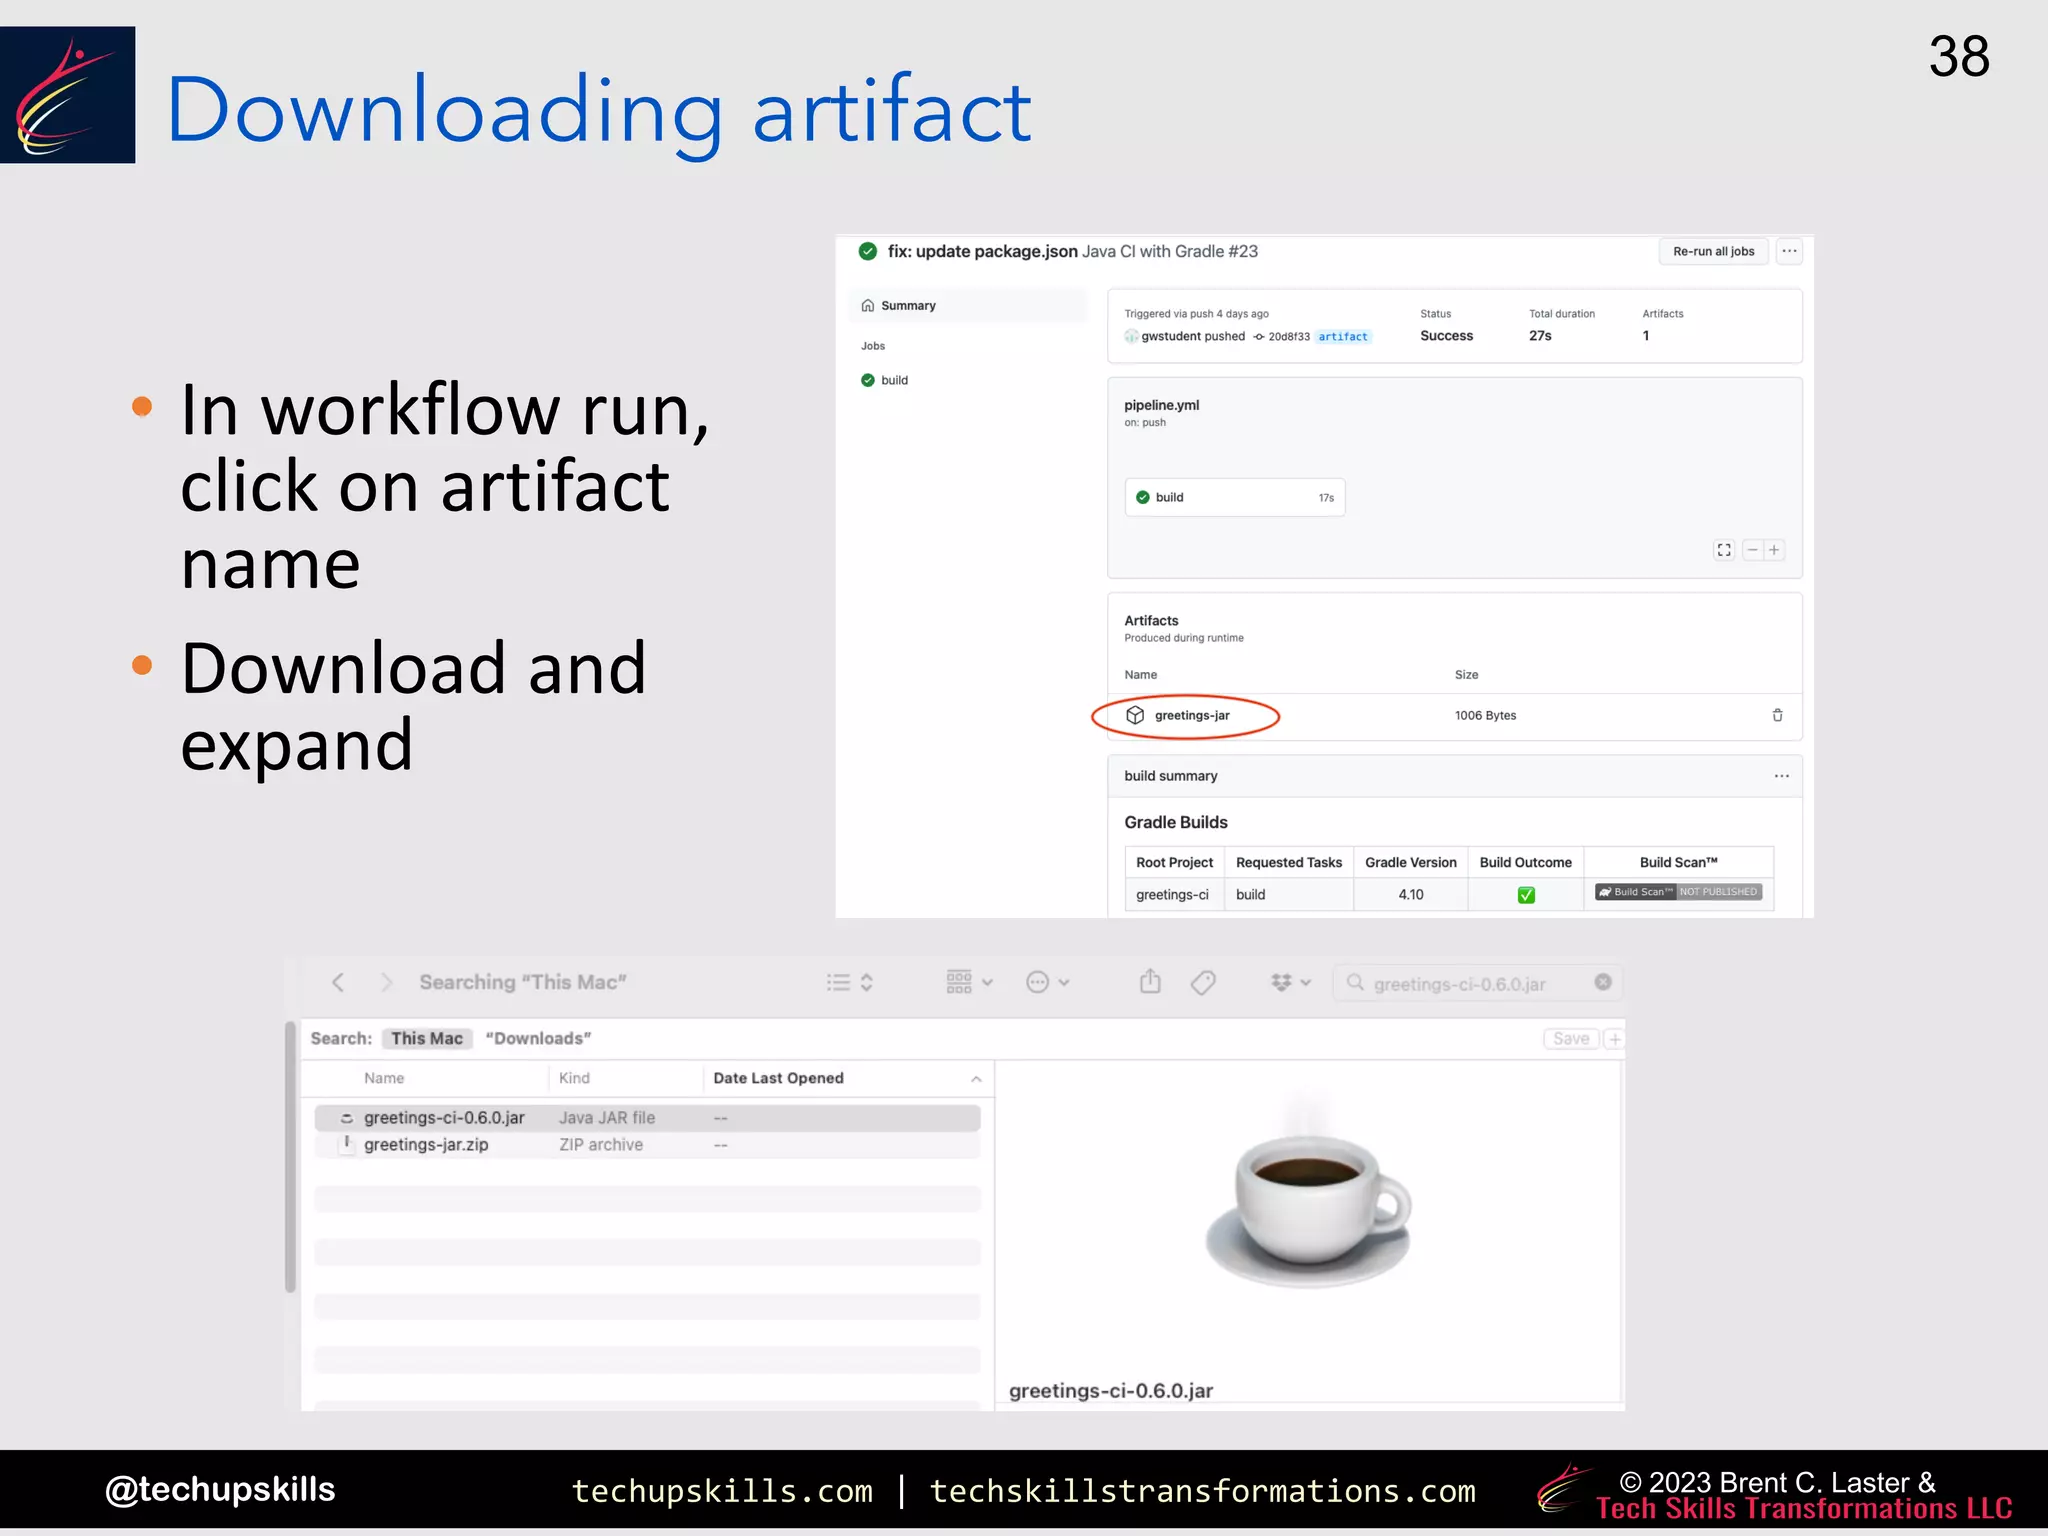Open the Dropbox toolbar dropdown
This screenshot has width=2048, height=1536.
pos(1290,983)
